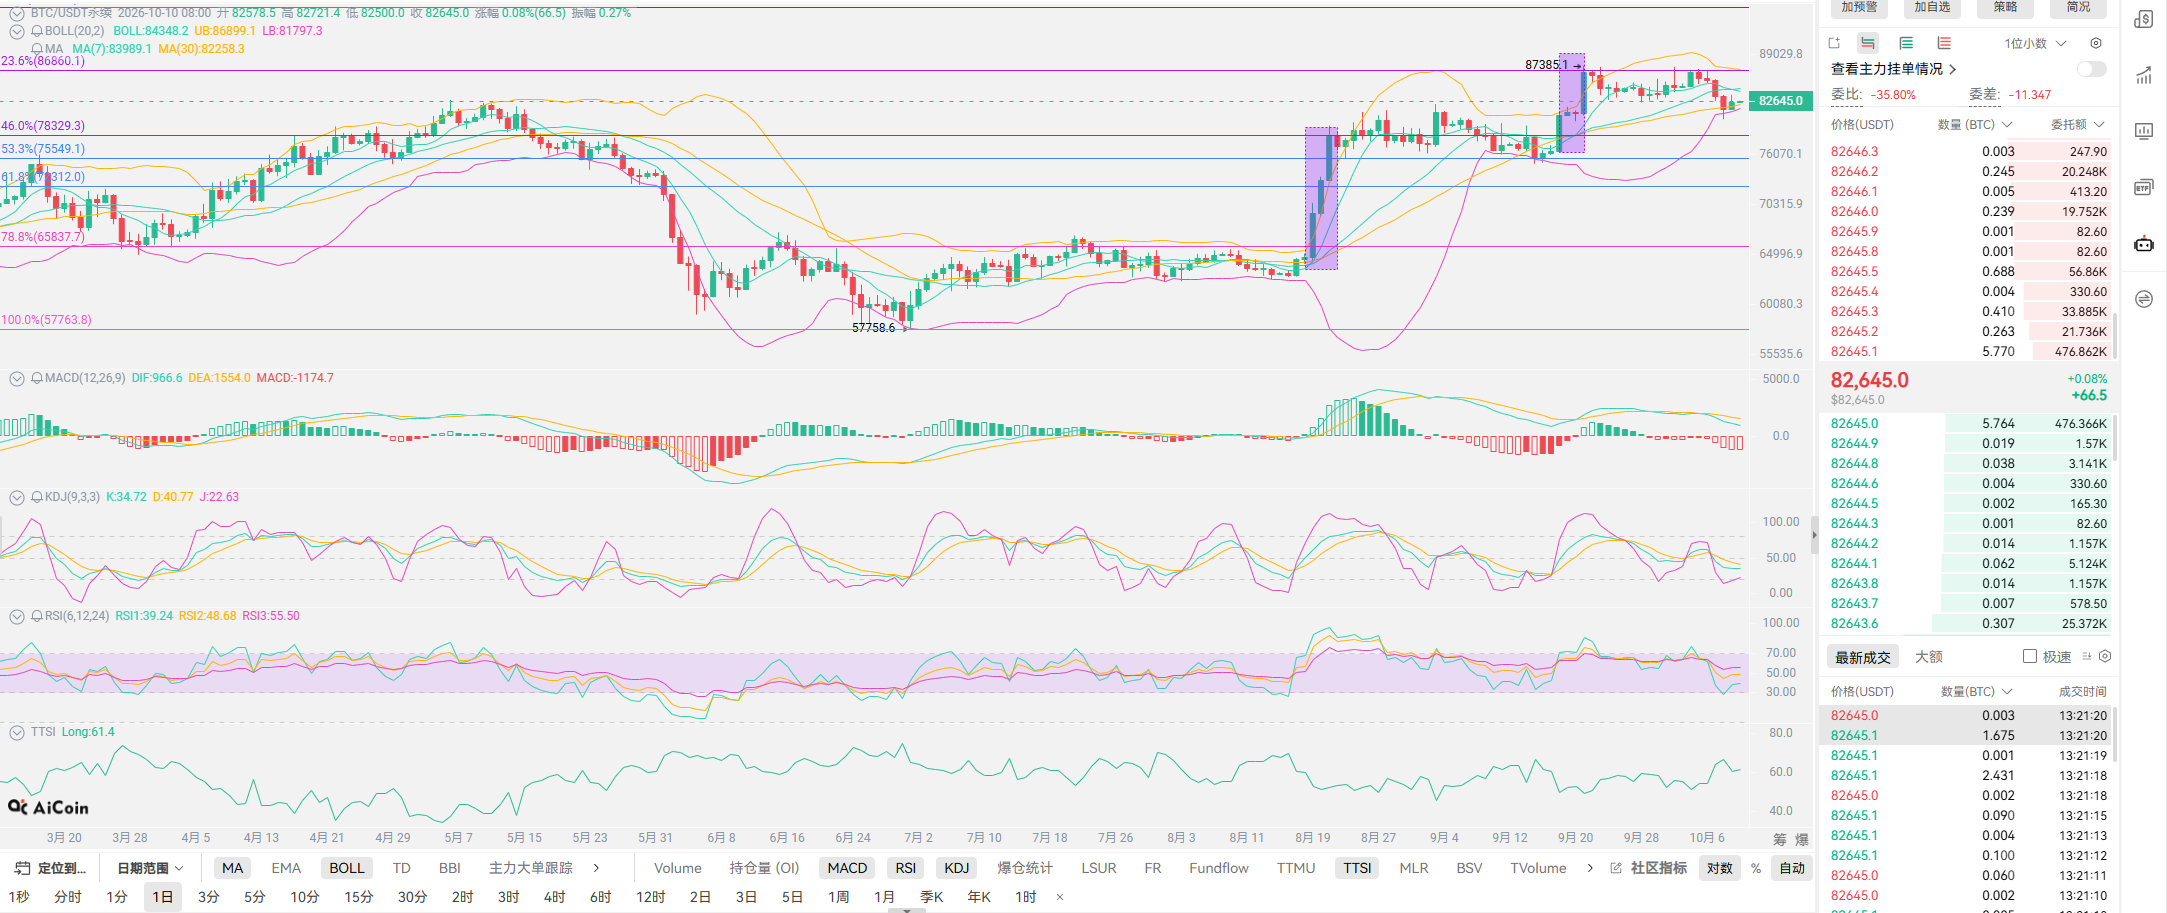Open the robot sidebar icon
2167x913 pixels.
pyautogui.click(x=2144, y=243)
